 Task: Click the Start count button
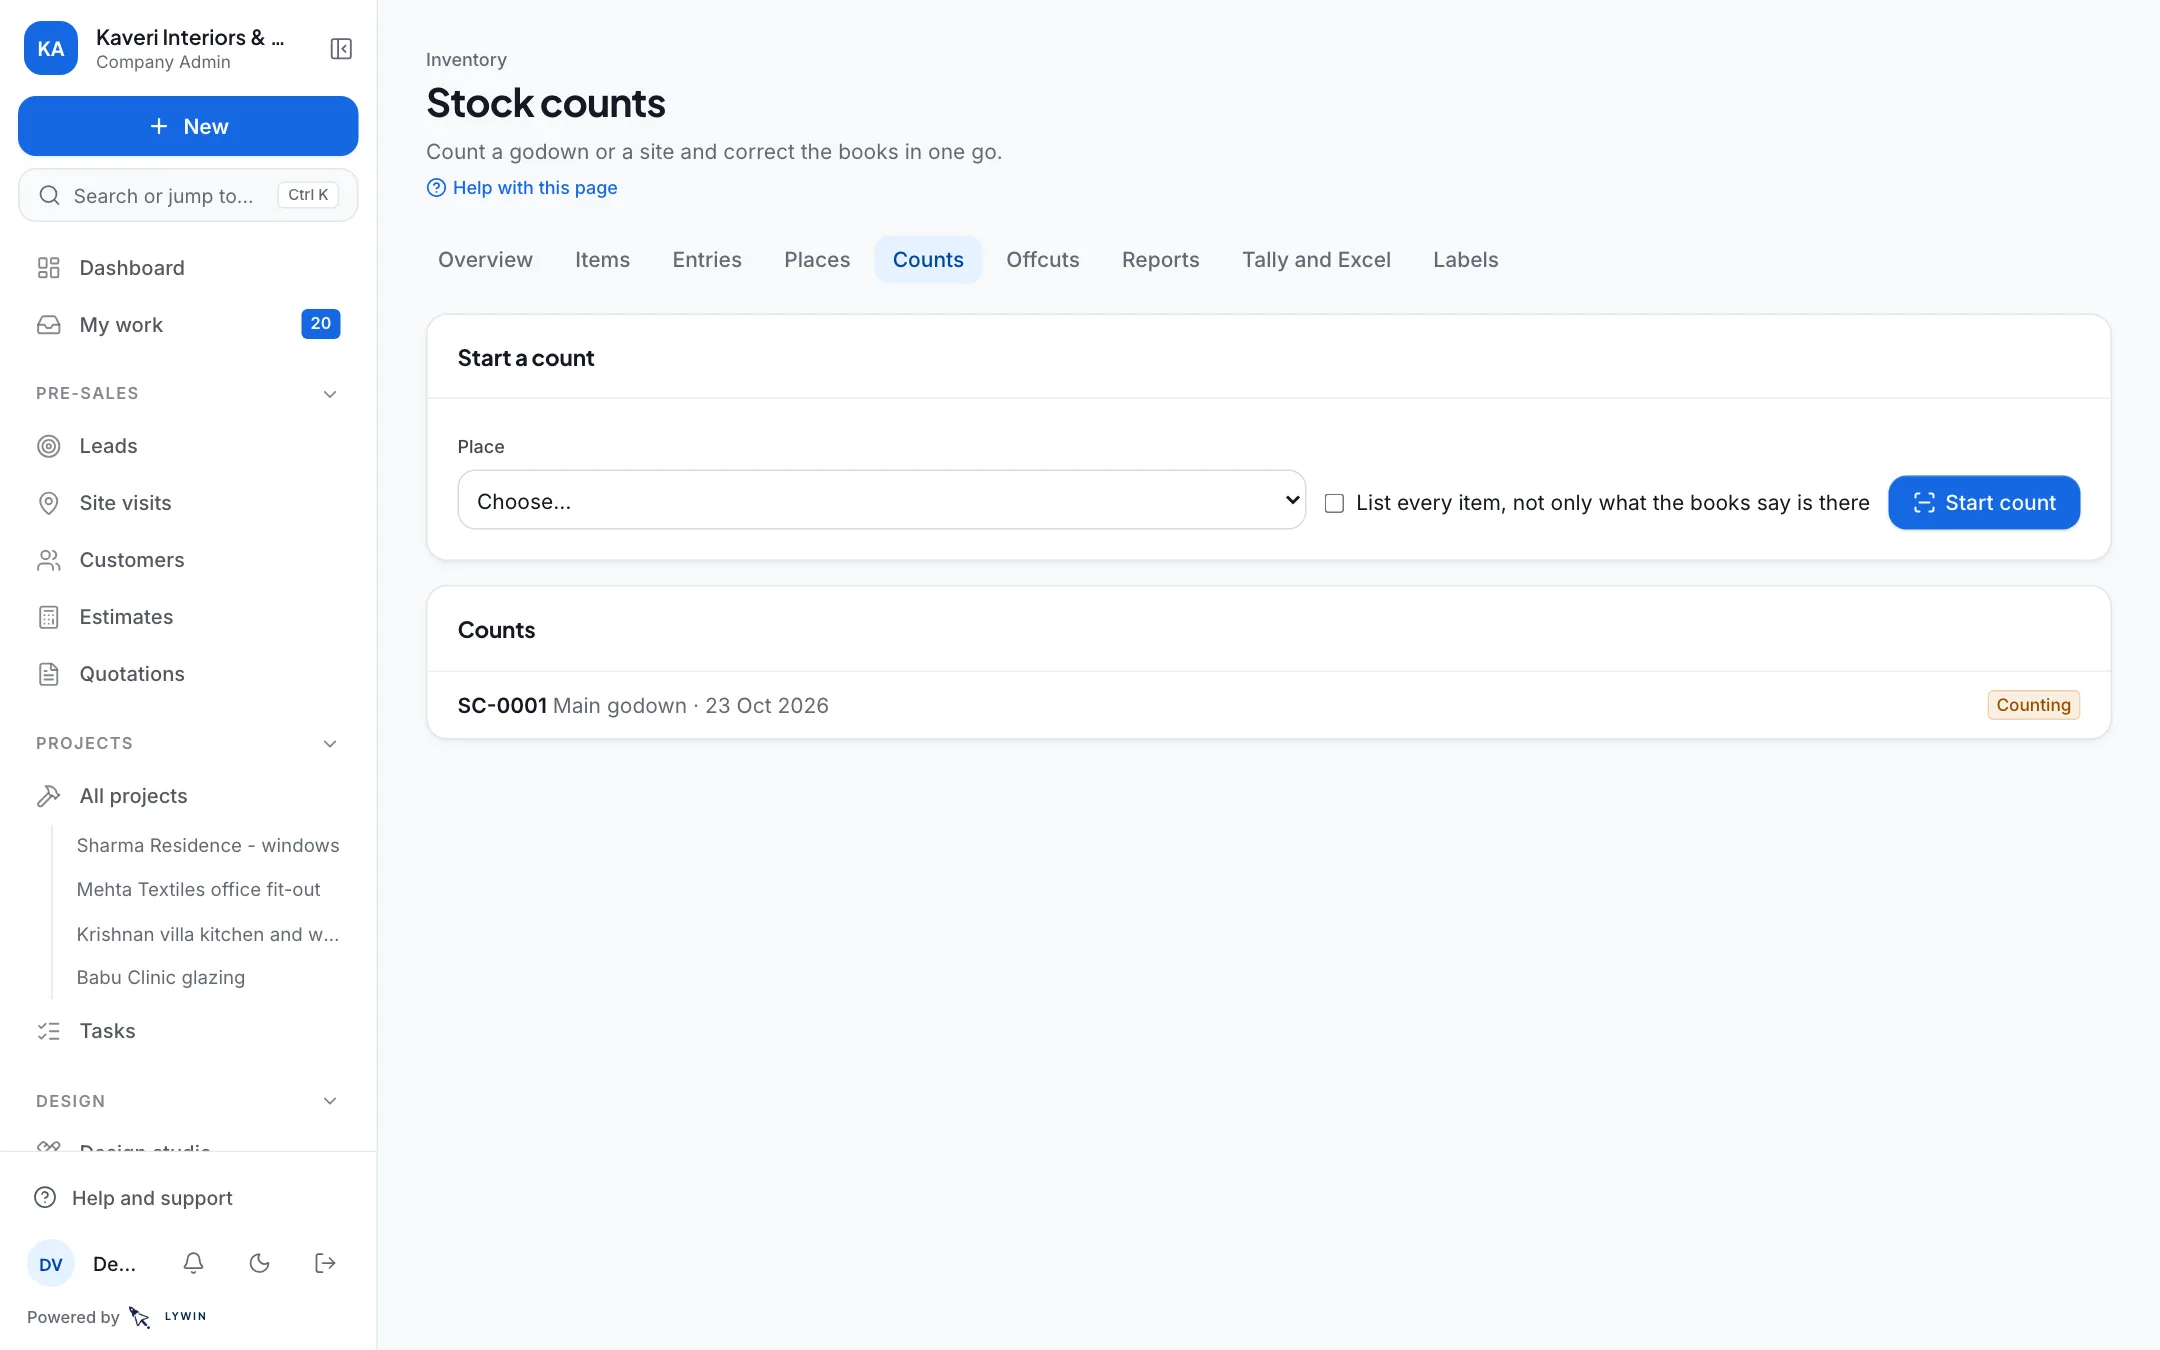pyautogui.click(x=1984, y=503)
